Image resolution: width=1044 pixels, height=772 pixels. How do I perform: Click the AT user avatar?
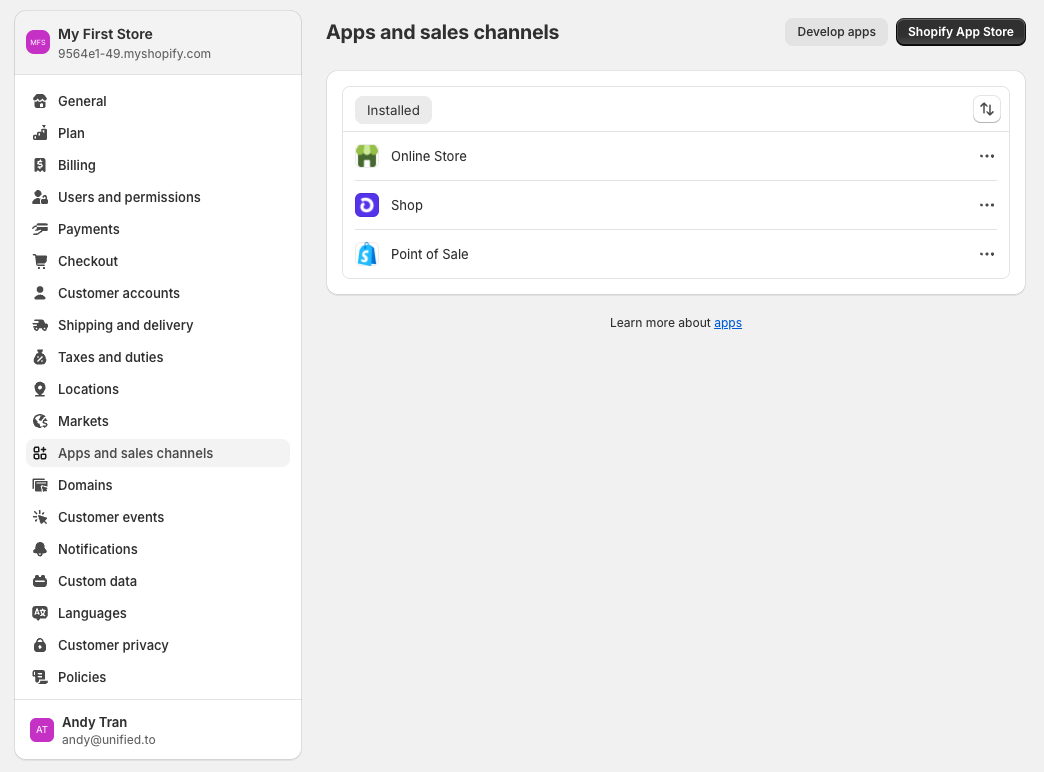pyautogui.click(x=42, y=730)
